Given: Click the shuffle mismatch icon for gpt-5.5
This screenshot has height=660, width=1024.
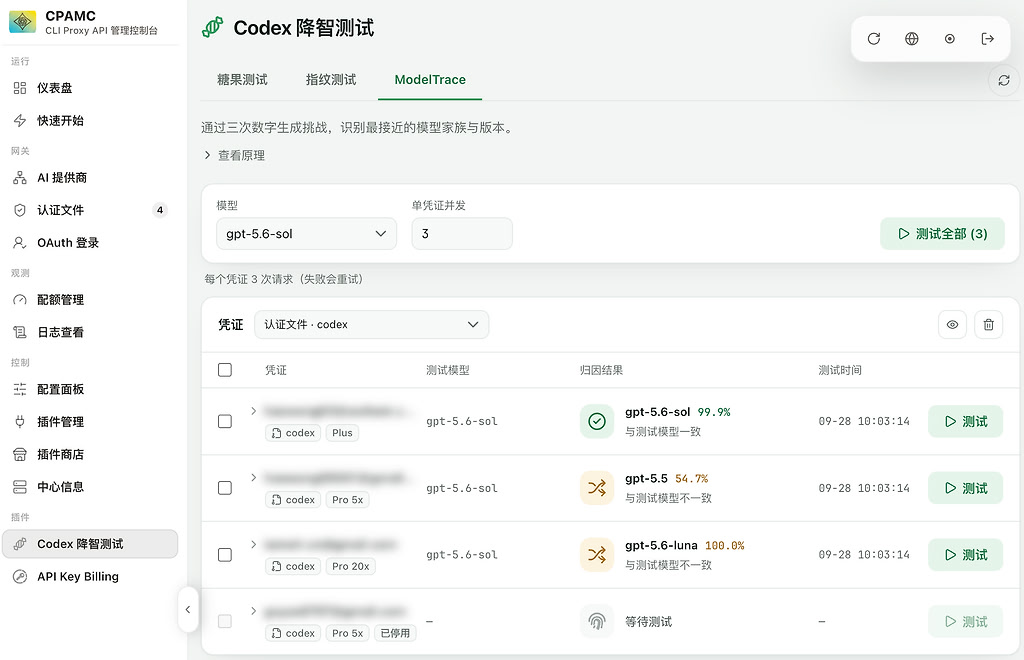Looking at the screenshot, I should point(597,488).
